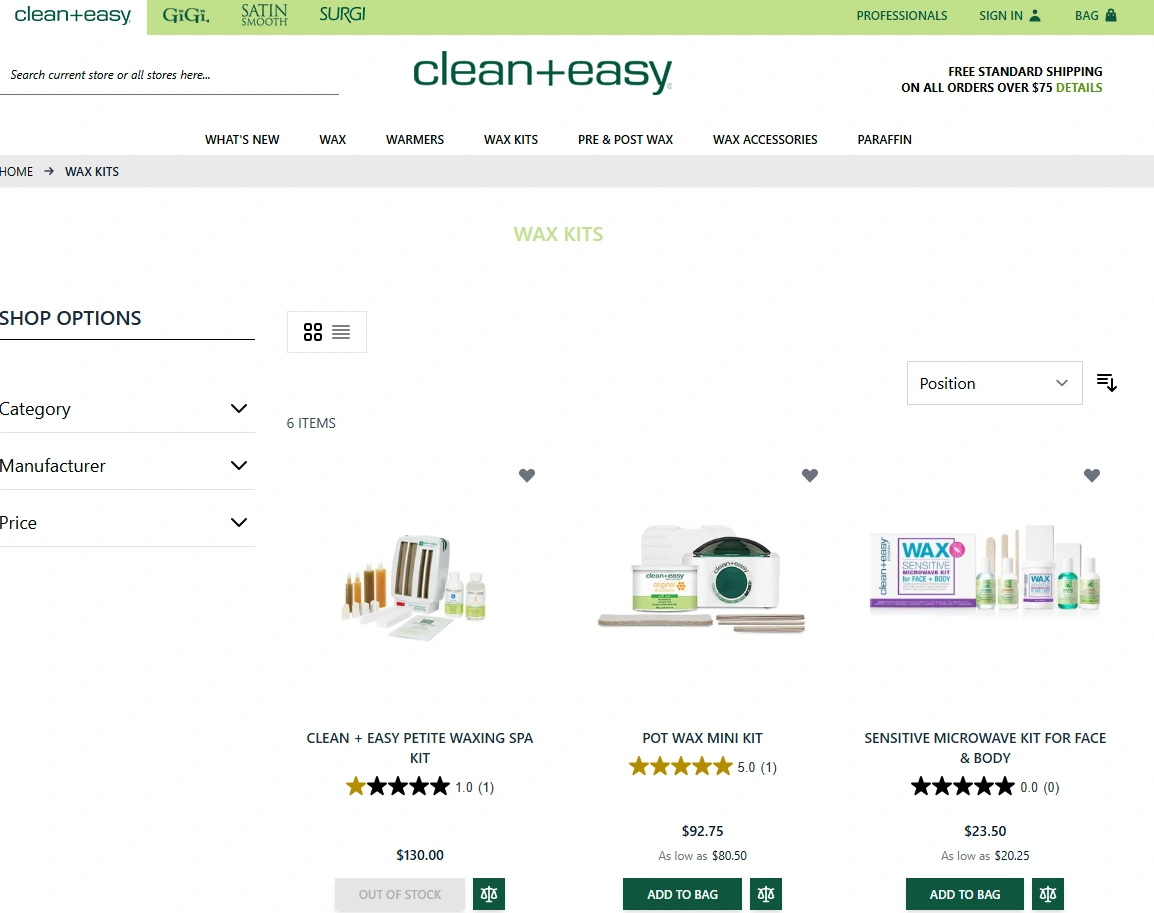Open Paraffin menu item
Image resolution: width=1154 pixels, height=913 pixels.
(884, 139)
